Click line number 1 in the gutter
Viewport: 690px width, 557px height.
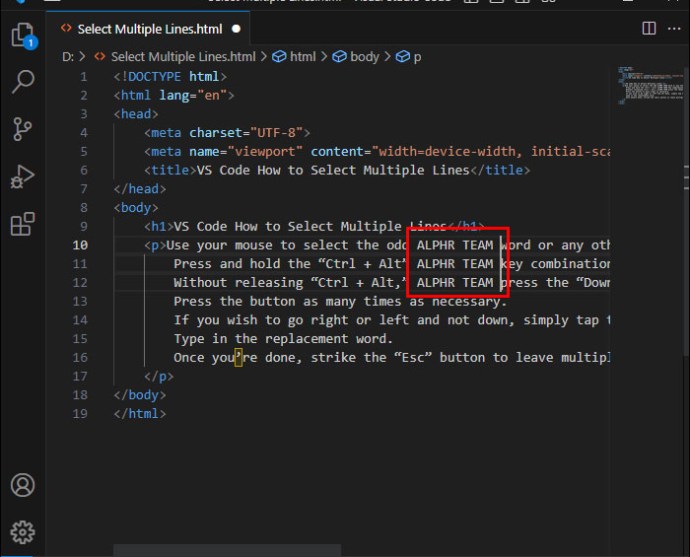(84, 77)
